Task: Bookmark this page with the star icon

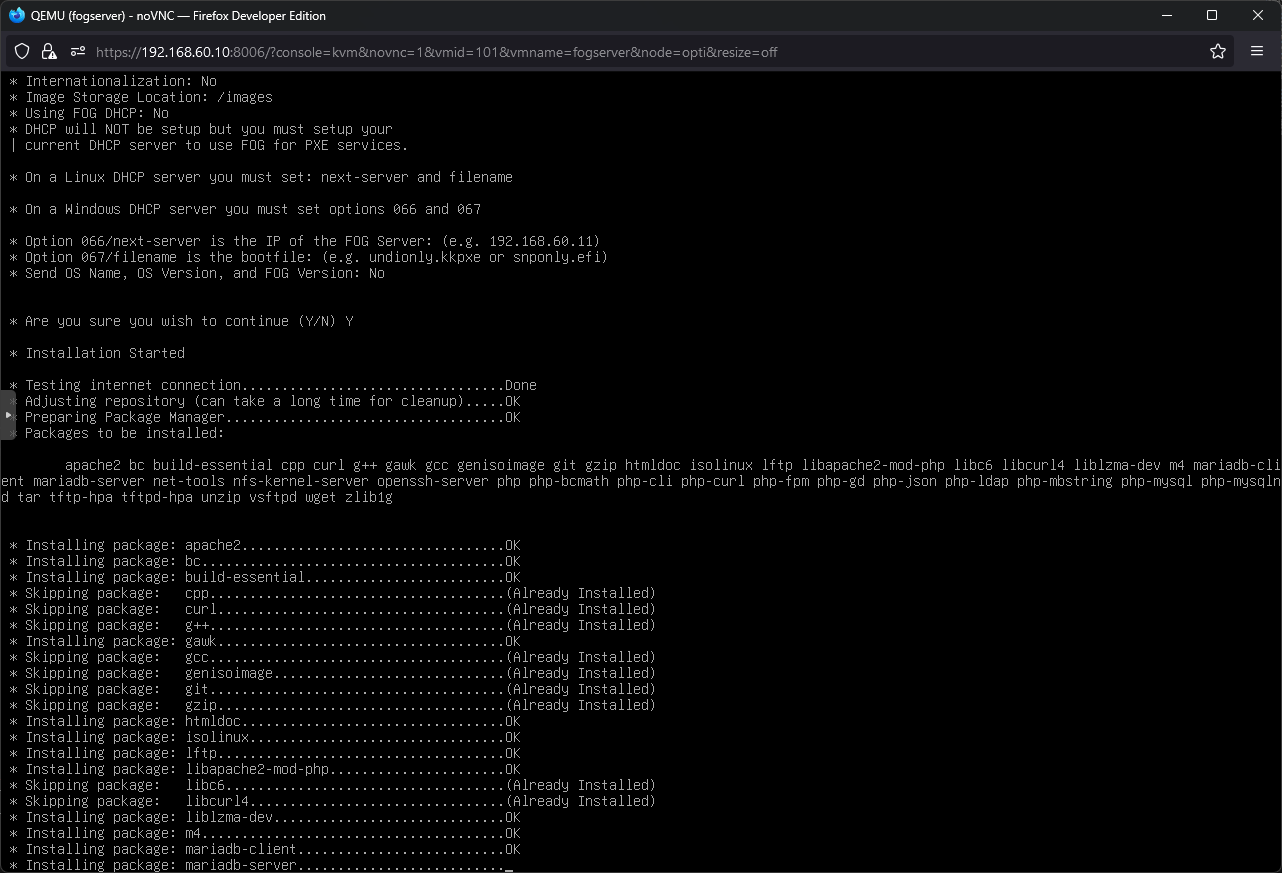Action: [x=1217, y=52]
